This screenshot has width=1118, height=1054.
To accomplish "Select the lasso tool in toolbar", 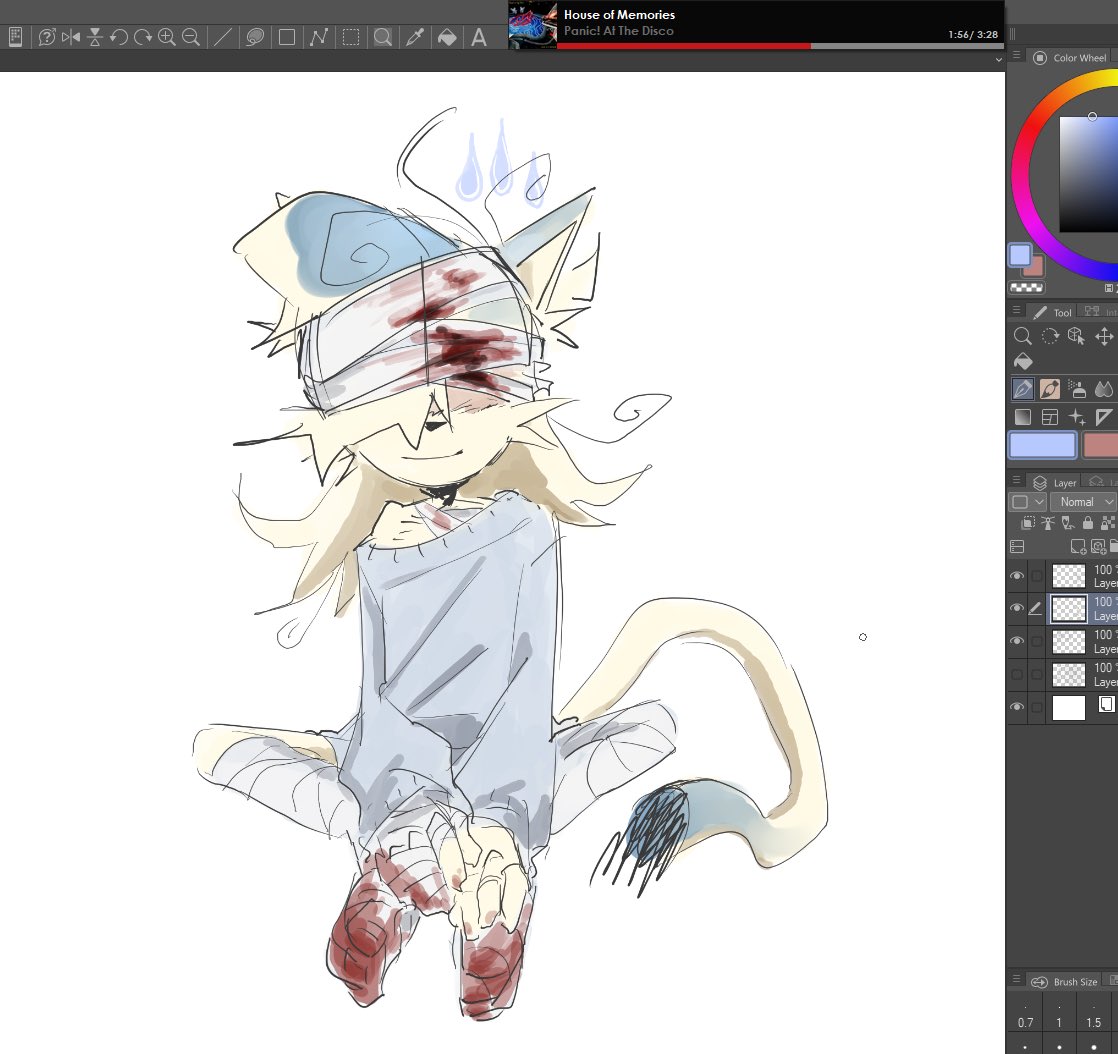I will point(255,37).
